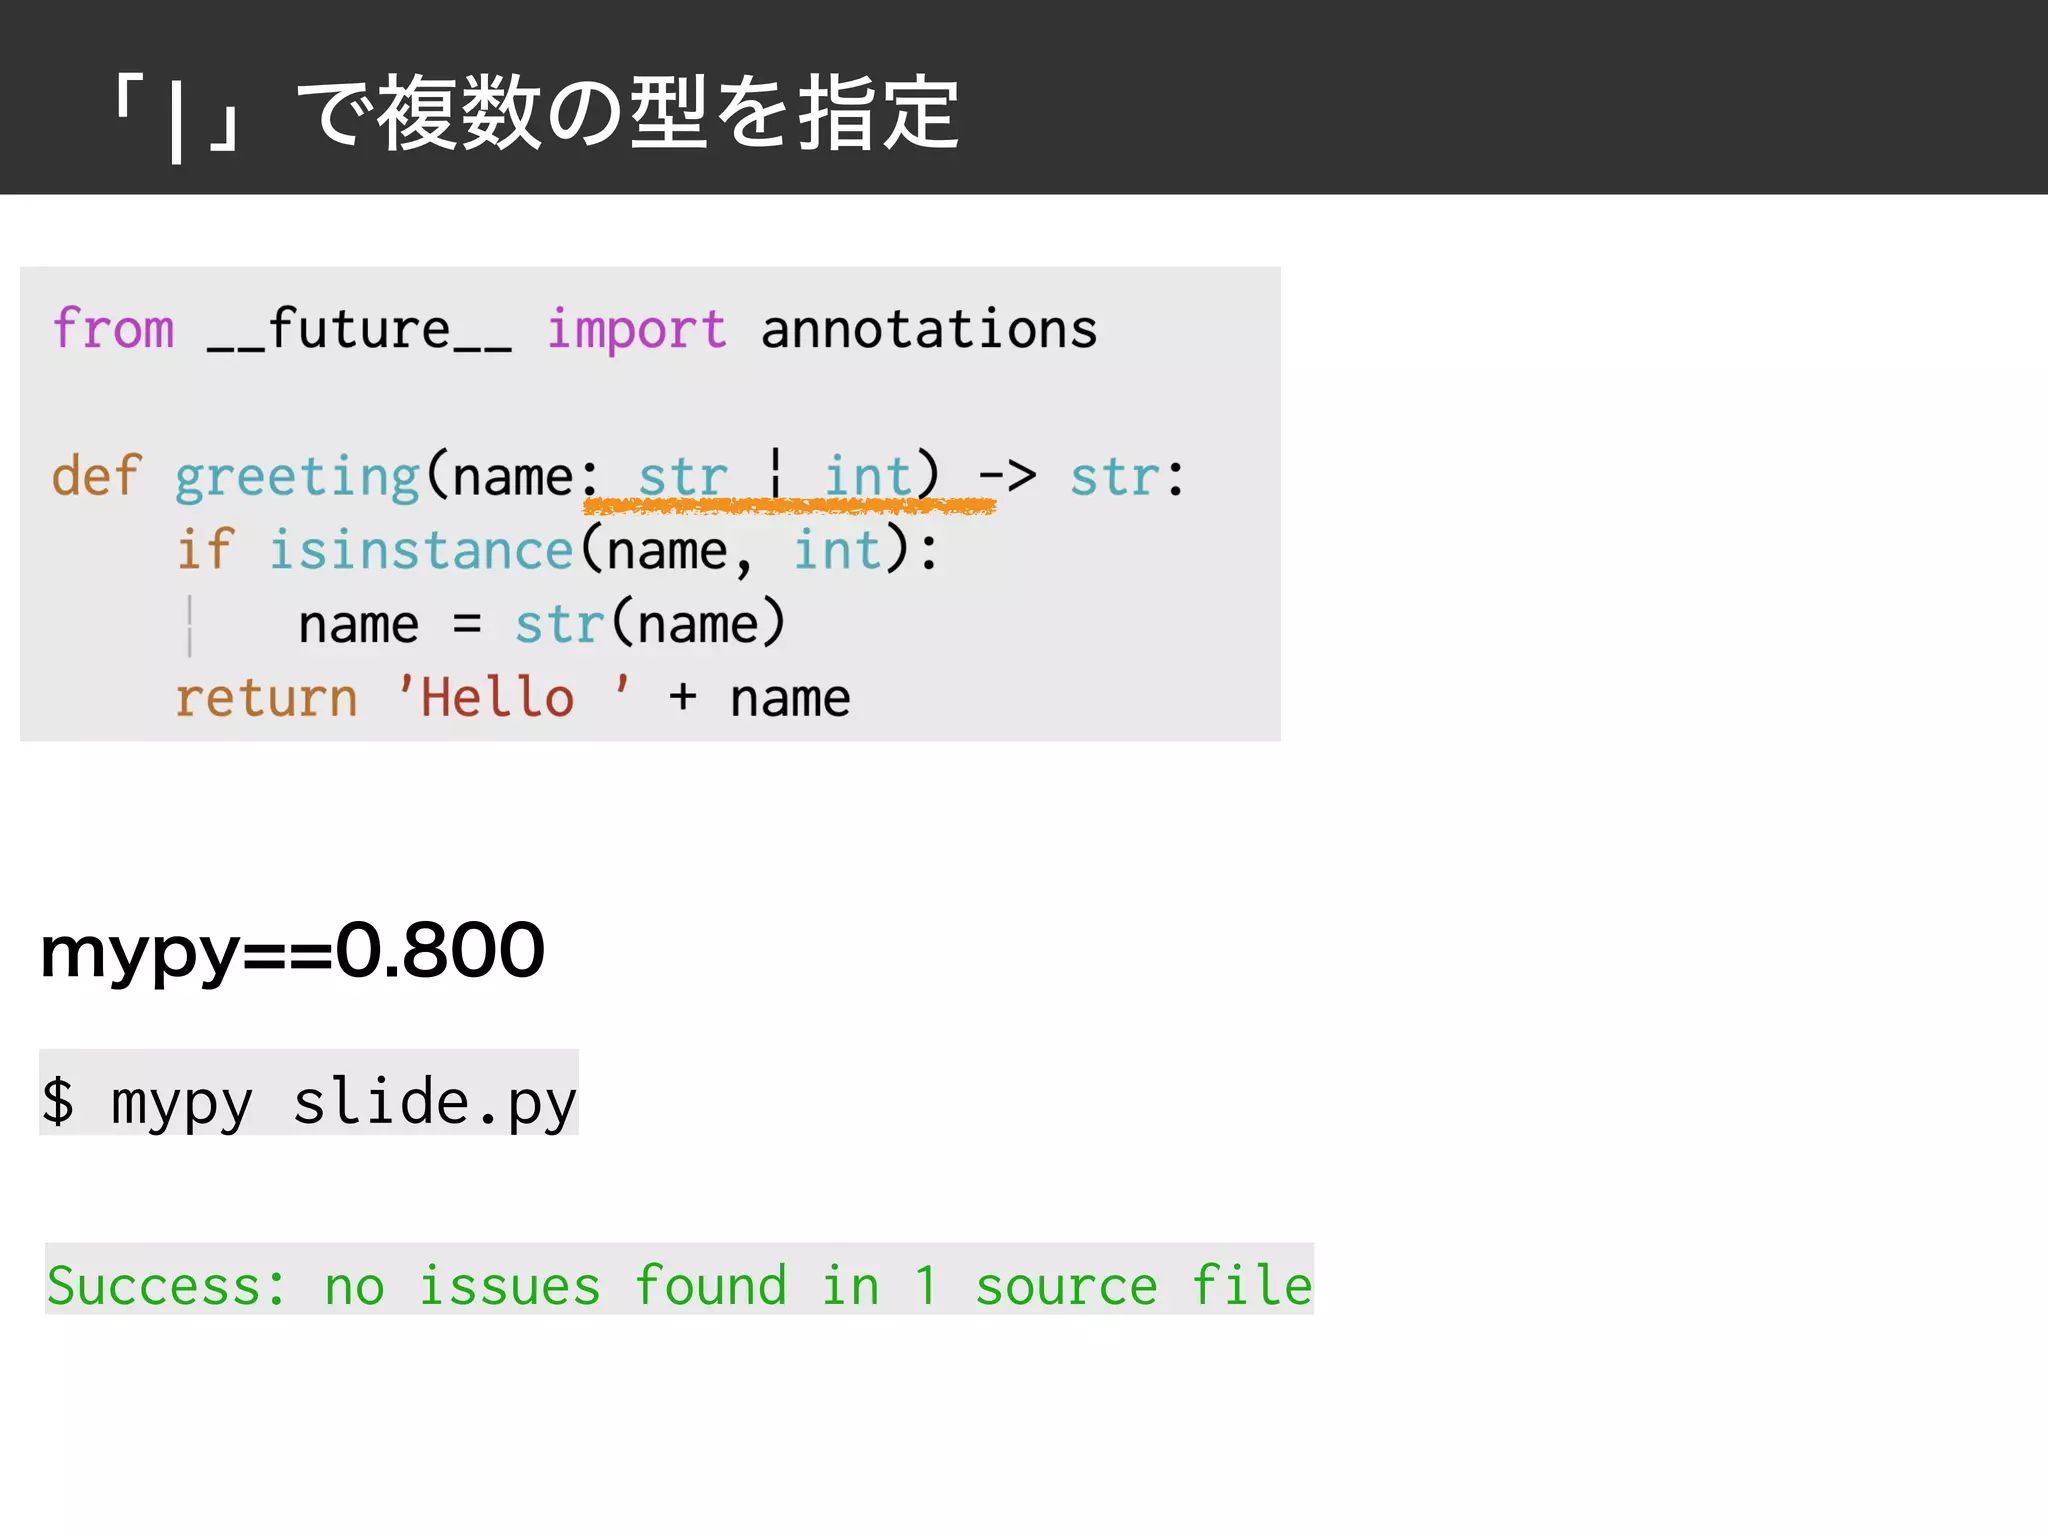2048x1536 pixels.
Task: Click 'int' inside the isinstance call
Action: [838, 550]
